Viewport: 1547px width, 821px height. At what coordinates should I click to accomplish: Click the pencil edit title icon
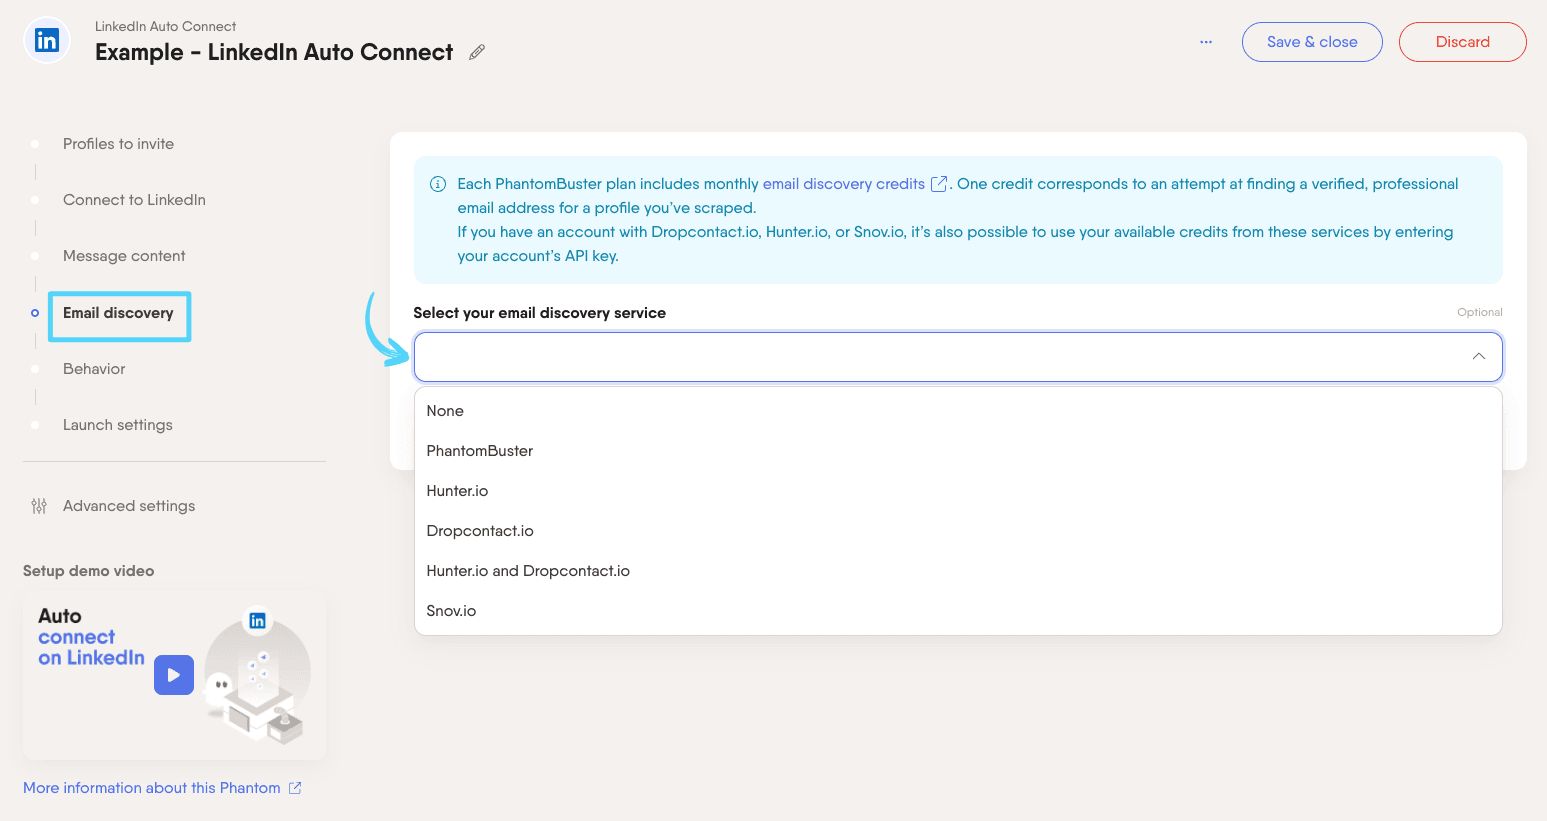[x=477, y=52]
